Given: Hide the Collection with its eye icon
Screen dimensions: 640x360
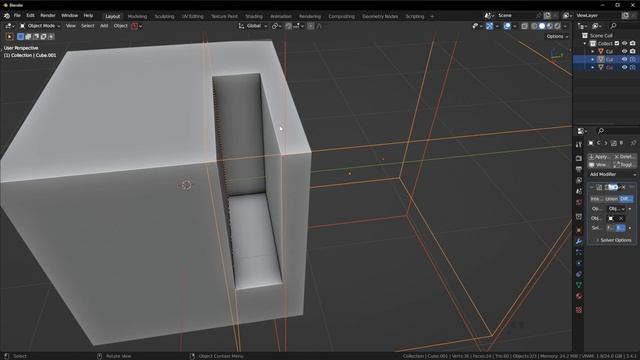Looking at the screenshot, I should tap(624, 44).
